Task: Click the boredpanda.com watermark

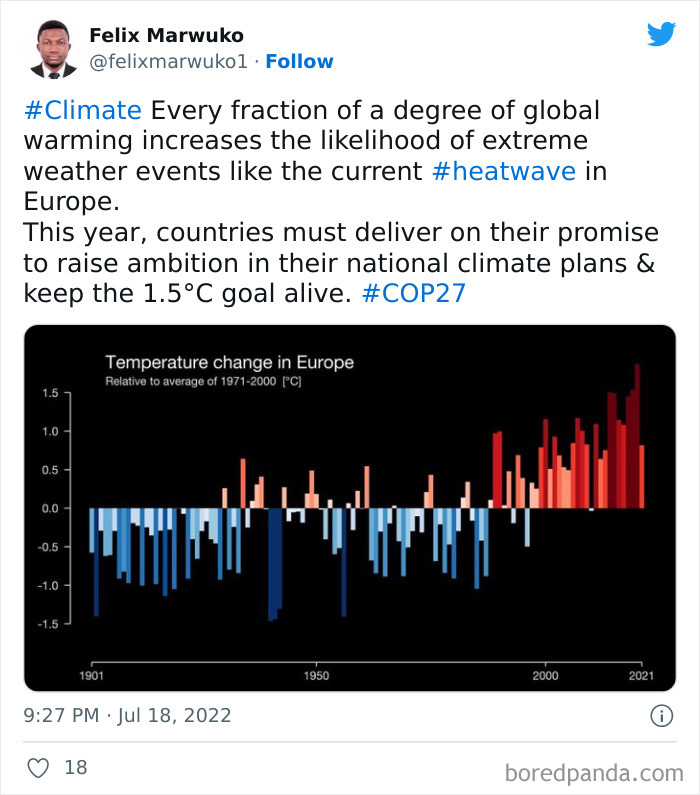Action: coord(594,773)
